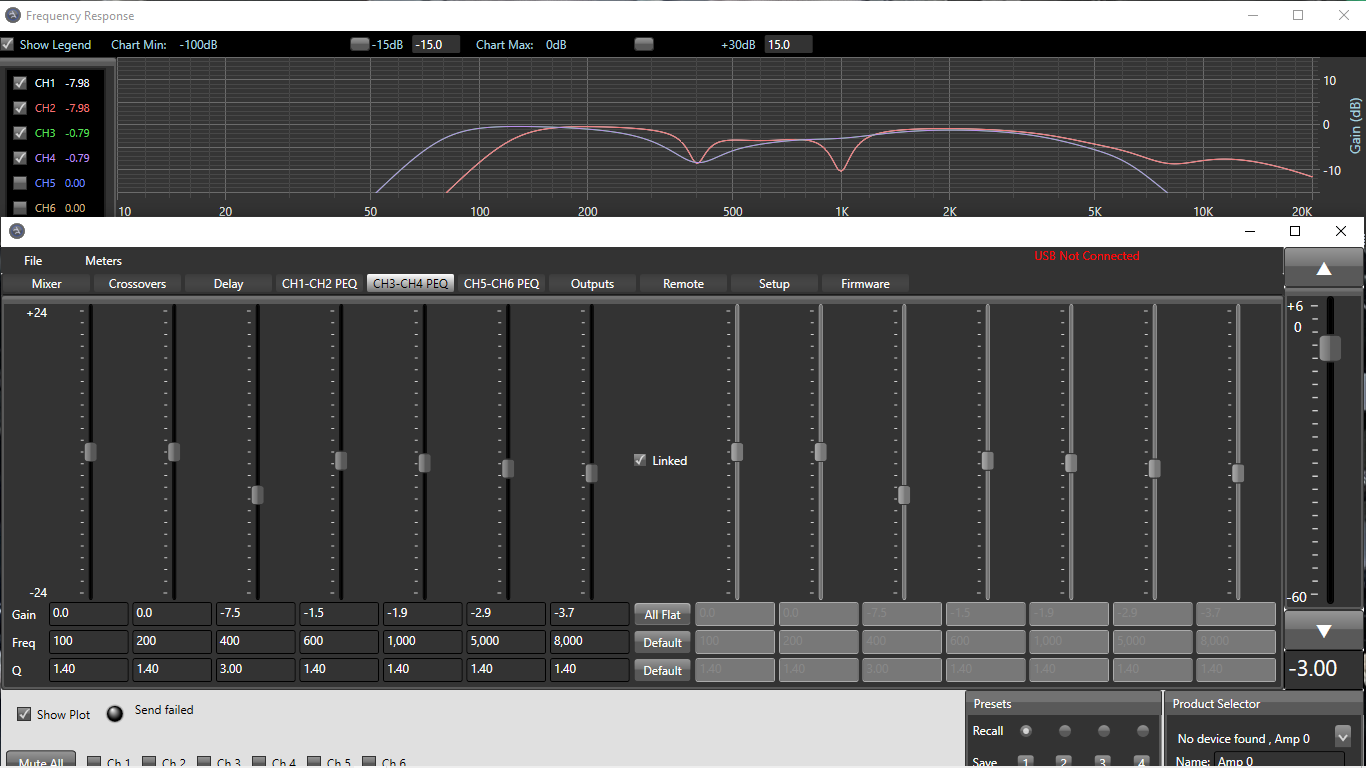Screen dimensions: 1366x768
Task: Click the Chart Min -15dB slider handle
Action: [x=359, y=44]
